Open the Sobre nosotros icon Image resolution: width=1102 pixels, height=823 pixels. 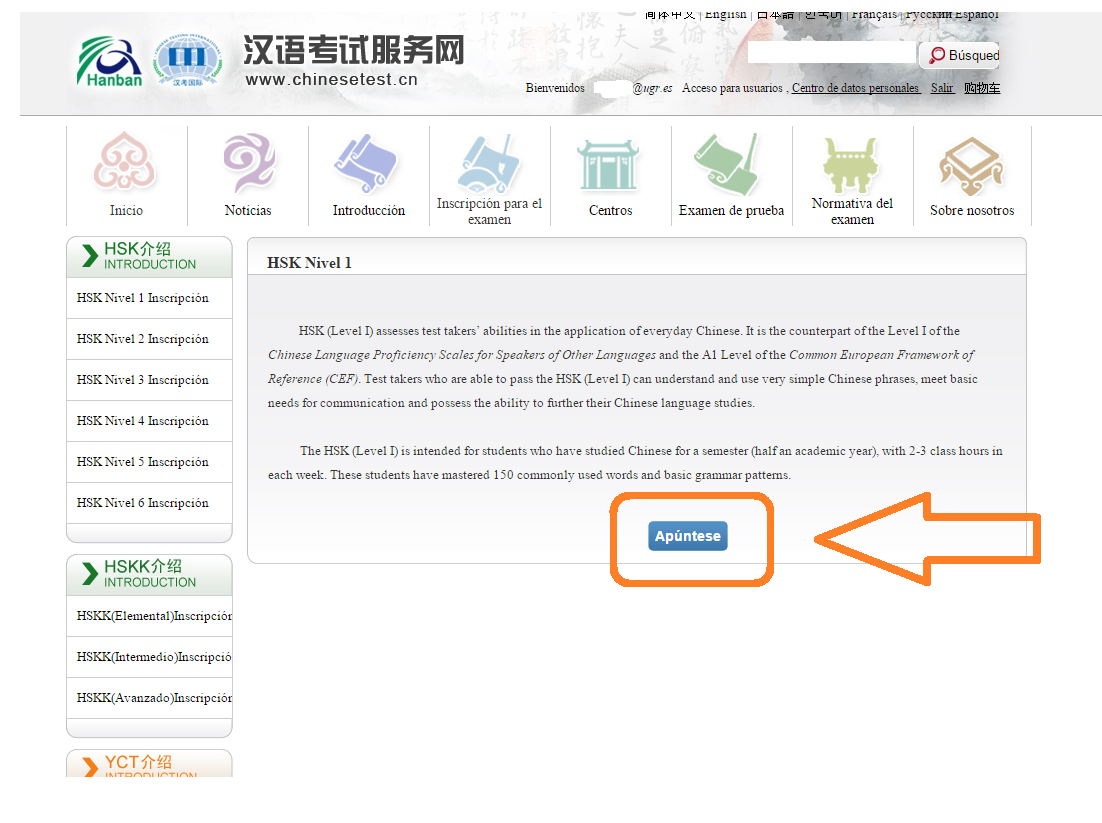[x=972, y=166]
